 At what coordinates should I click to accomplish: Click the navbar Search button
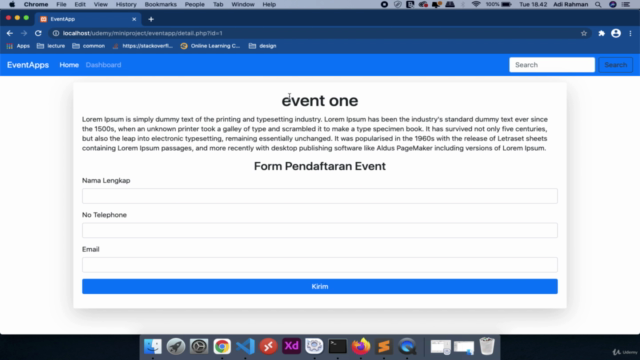click(x=616, y=65)
